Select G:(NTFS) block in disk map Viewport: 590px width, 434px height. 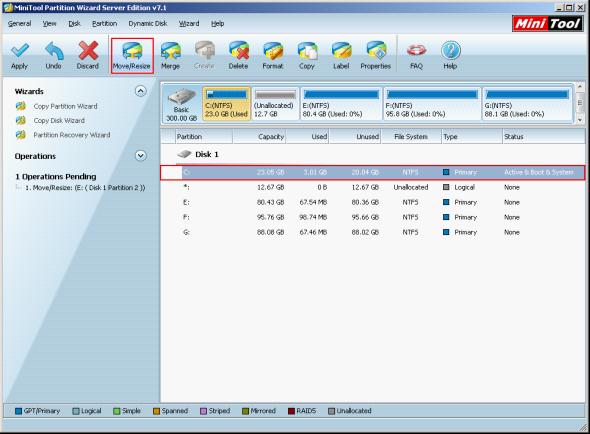[528, 104]
